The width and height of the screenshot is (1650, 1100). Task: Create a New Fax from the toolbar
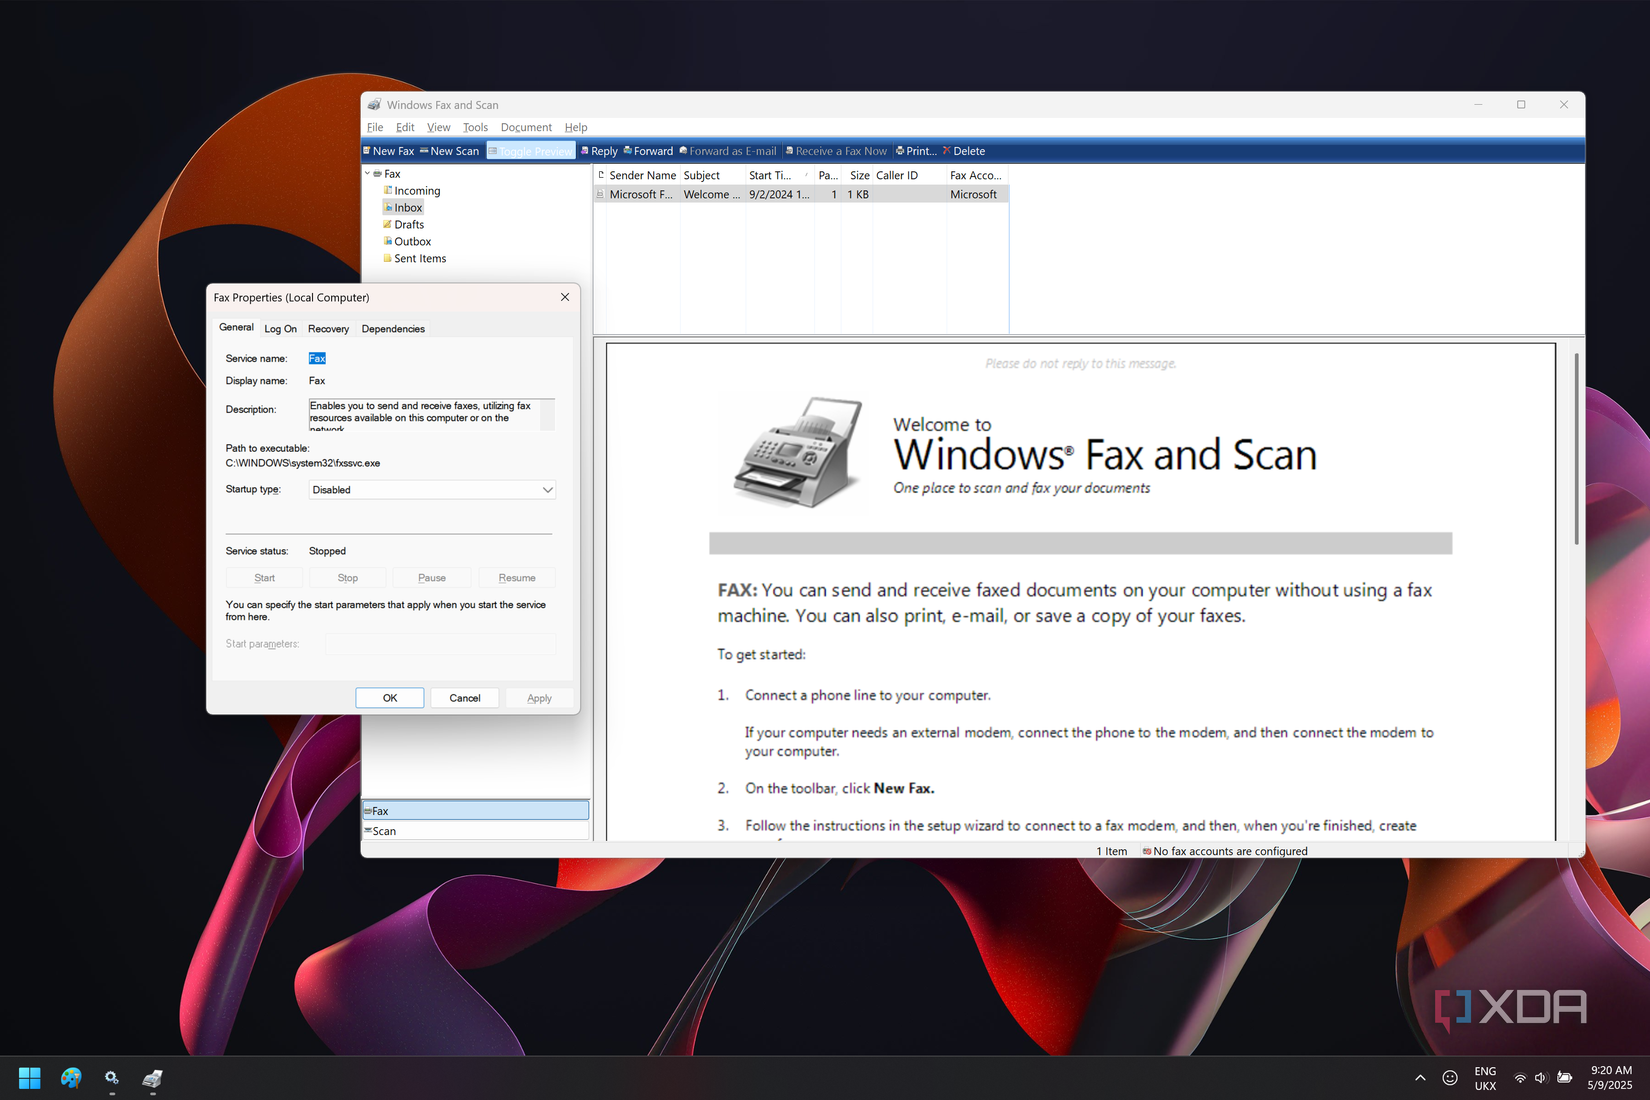click(393, 150)
